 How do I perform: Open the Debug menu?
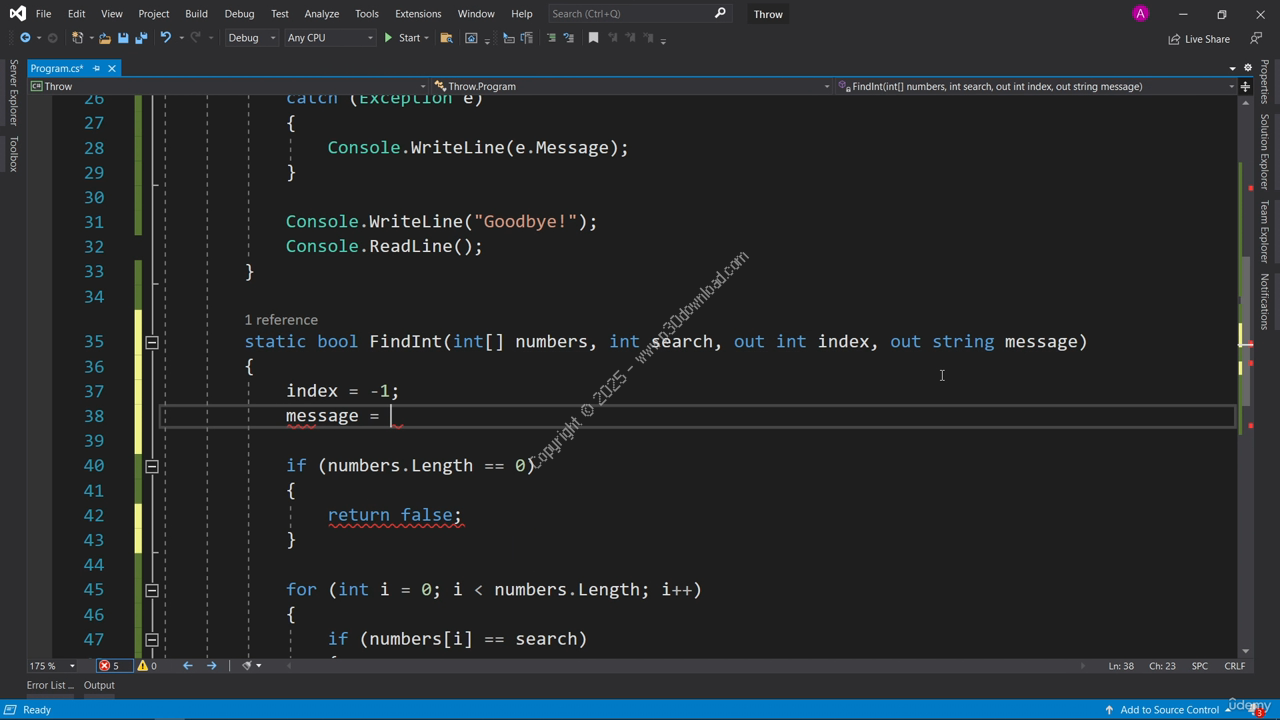pyautogui.click(x=239, y=14)
